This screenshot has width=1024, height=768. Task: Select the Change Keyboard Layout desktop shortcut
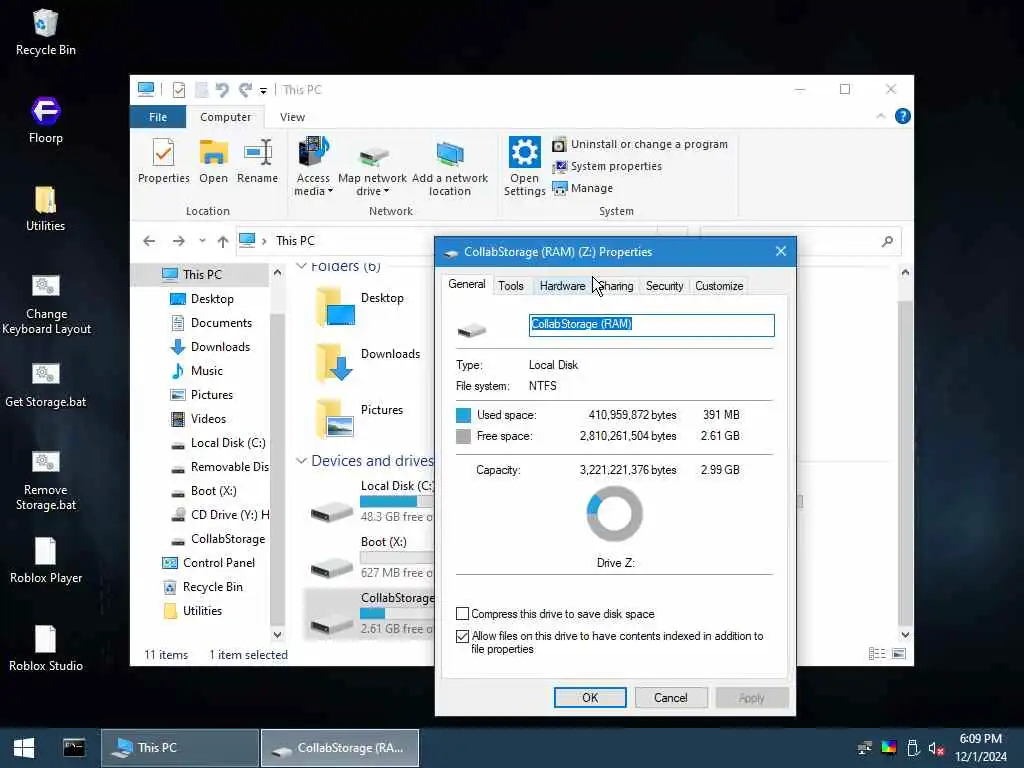(46, 304)
